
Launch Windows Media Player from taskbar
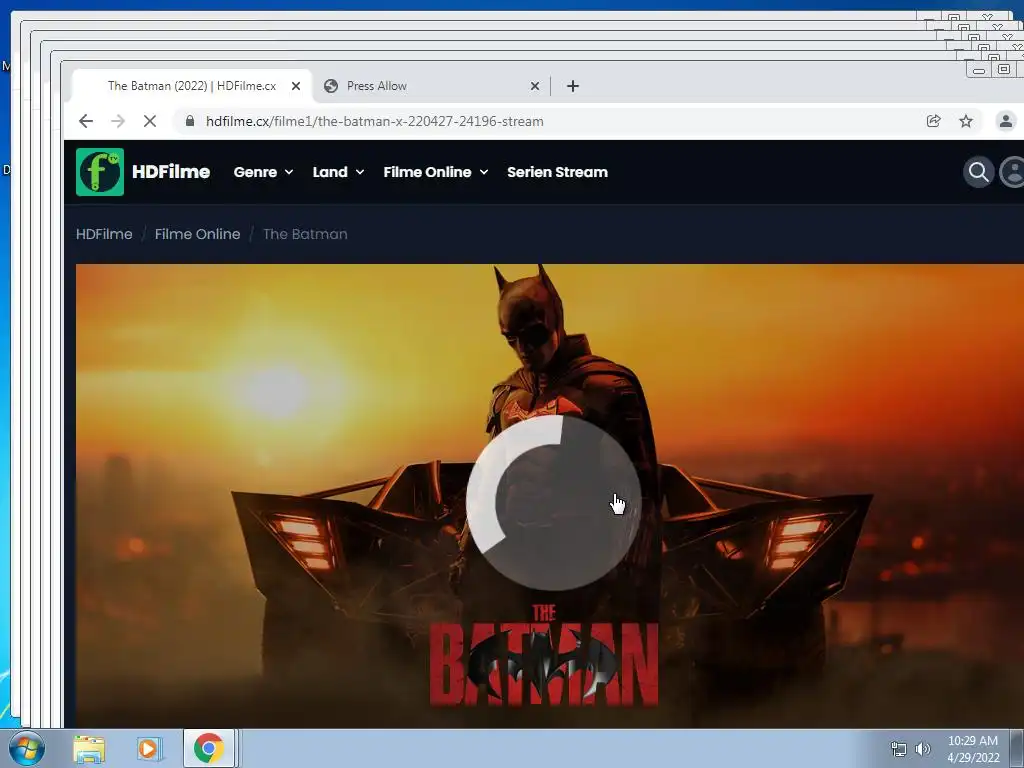tap(148, 749)
